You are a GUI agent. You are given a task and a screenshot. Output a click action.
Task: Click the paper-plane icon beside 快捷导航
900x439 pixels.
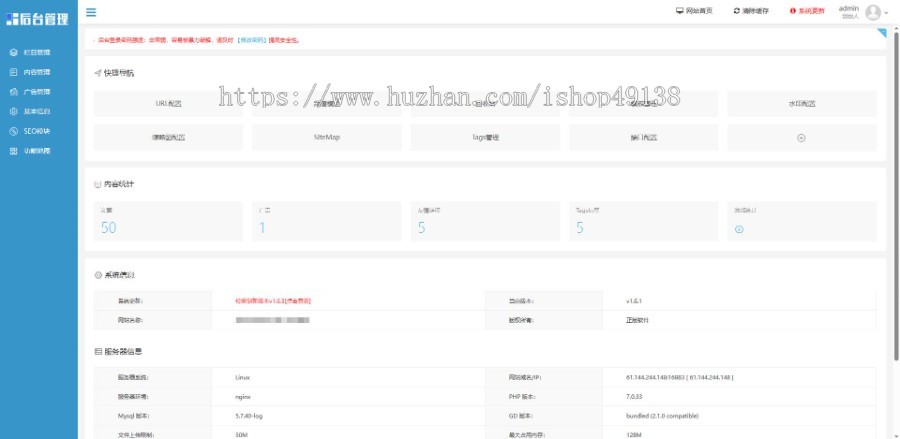(x=98, y=73)
